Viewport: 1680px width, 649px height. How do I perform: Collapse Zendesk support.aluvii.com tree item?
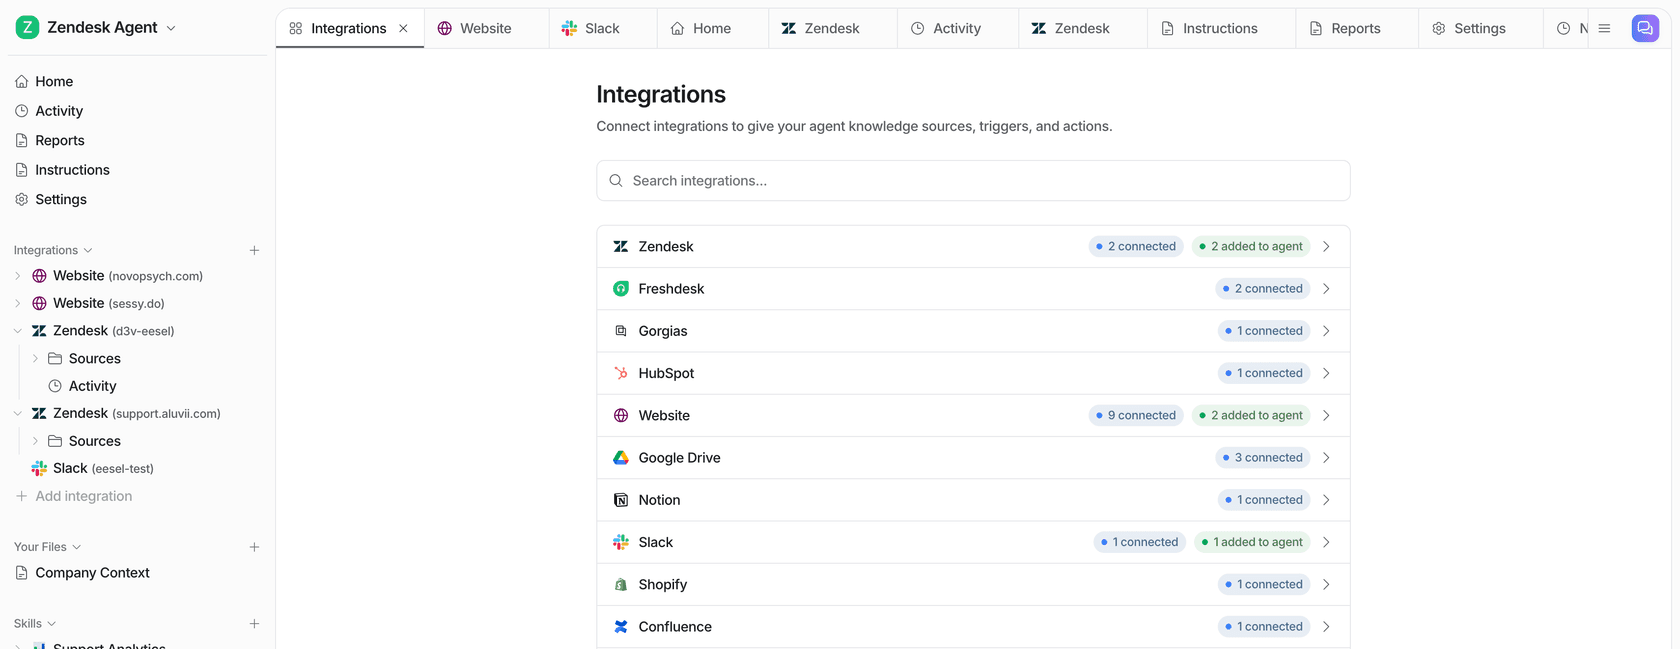click(18, 413)
